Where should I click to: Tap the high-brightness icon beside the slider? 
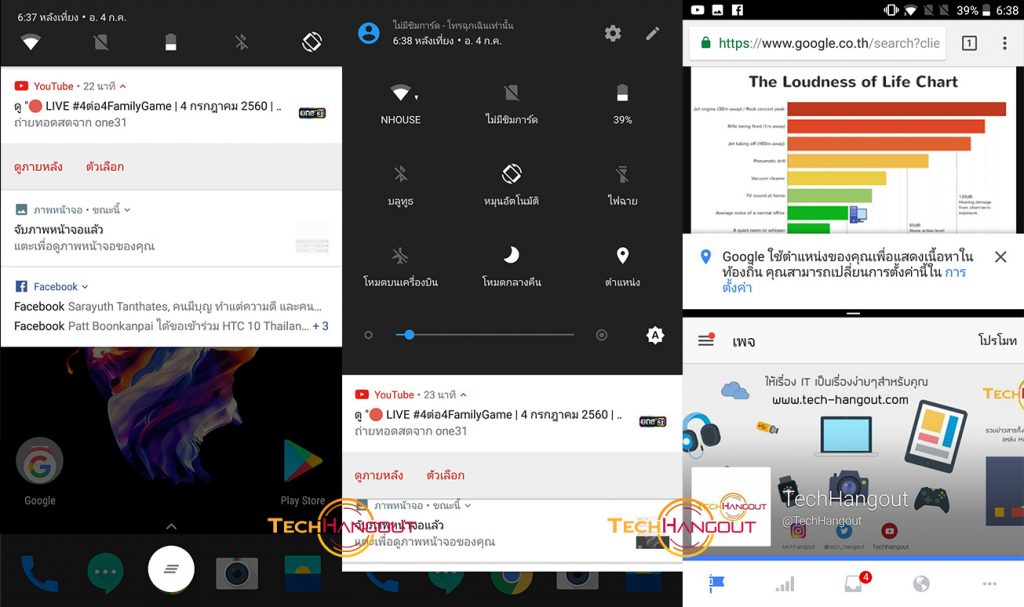(601, 335)
